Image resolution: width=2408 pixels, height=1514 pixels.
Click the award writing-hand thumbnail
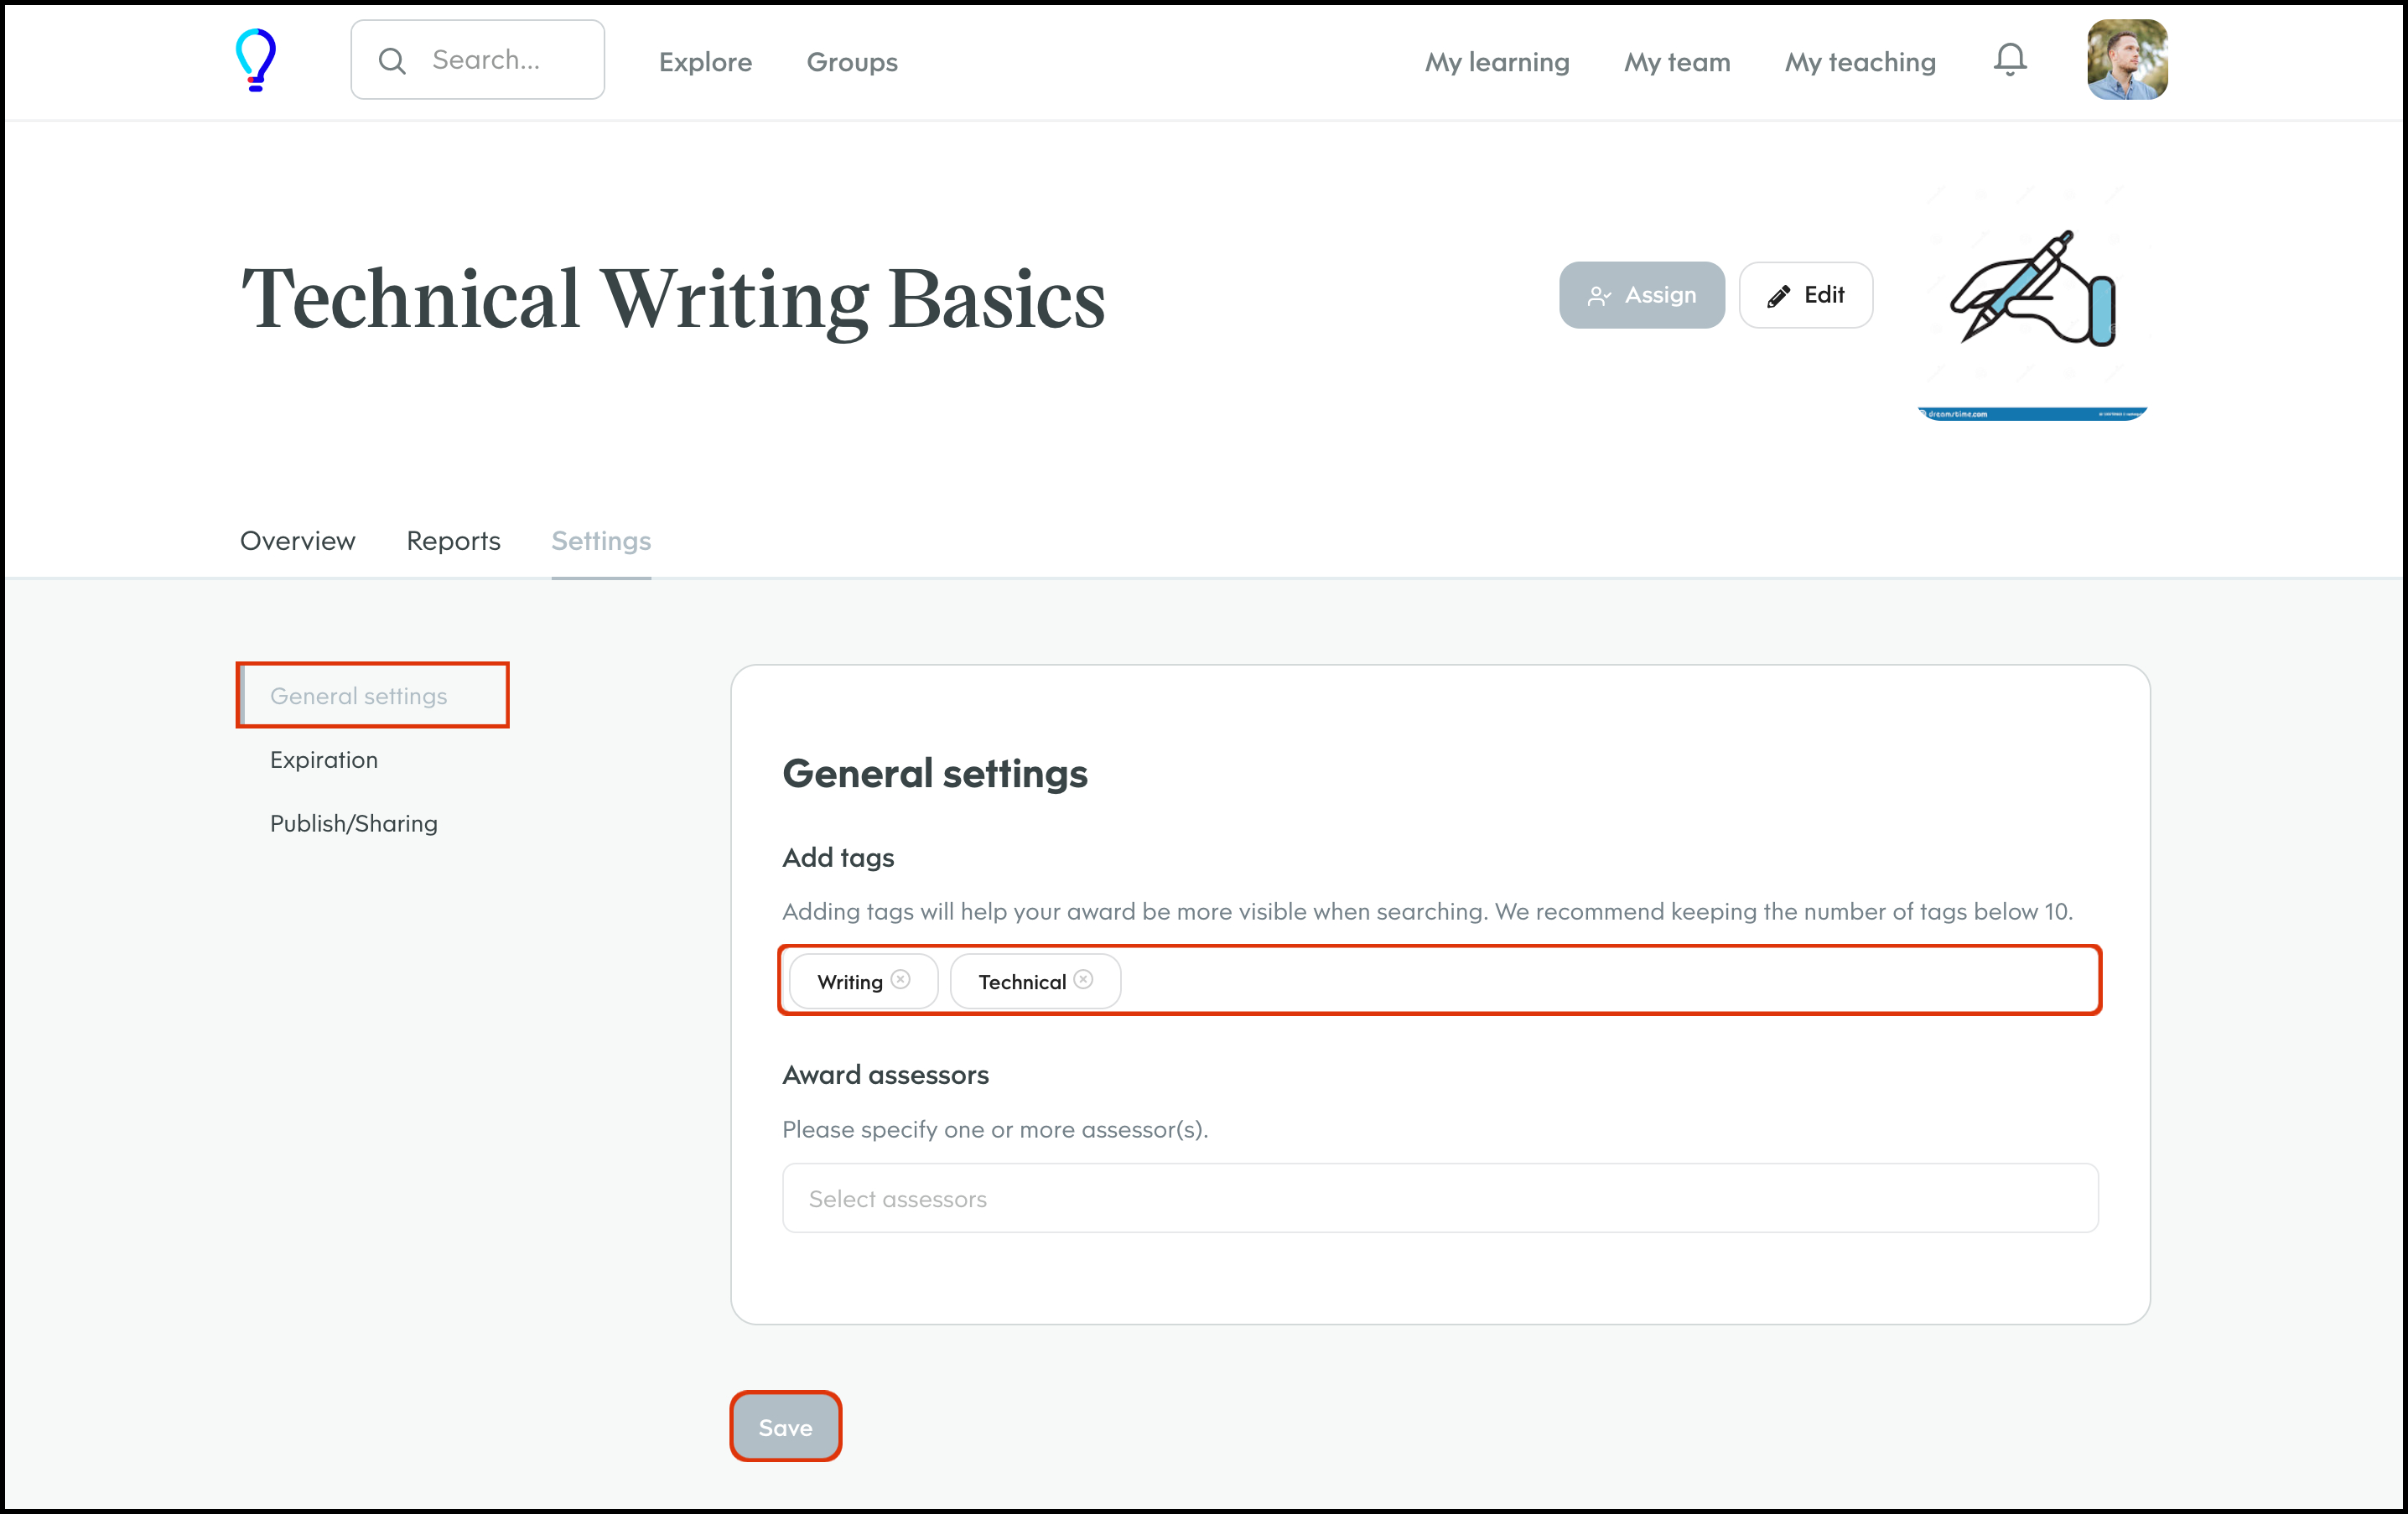click(2032, 292)
